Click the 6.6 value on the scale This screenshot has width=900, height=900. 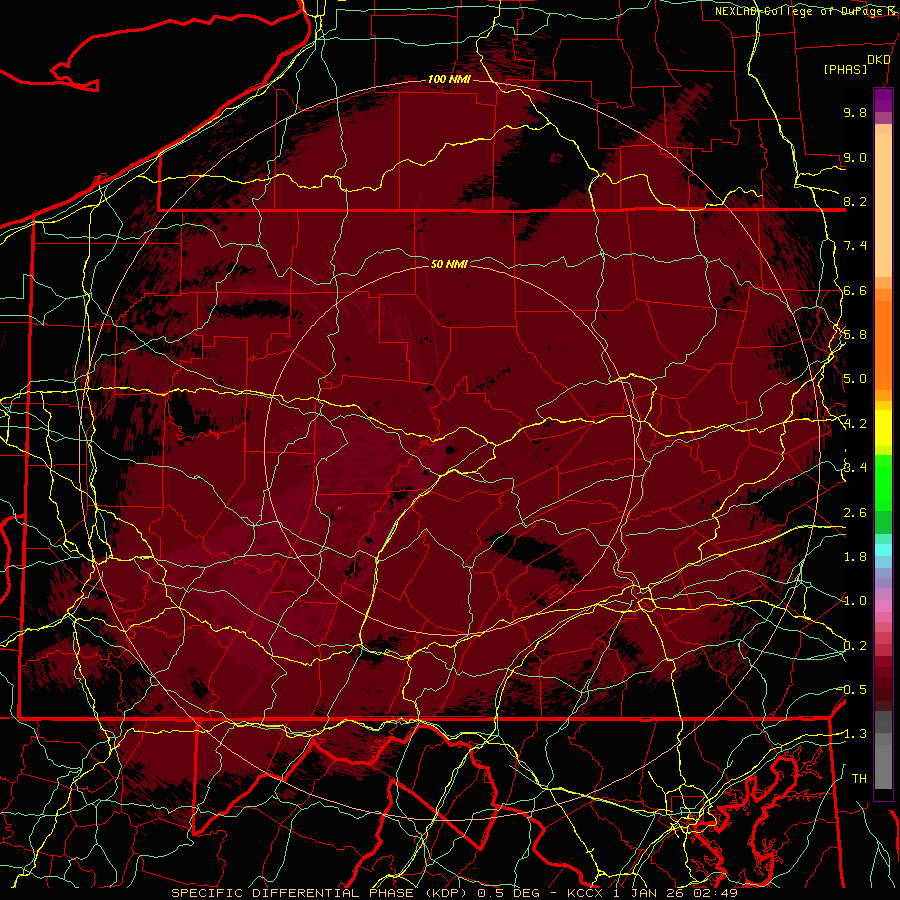pyautogui.click(x=855, y=290)
